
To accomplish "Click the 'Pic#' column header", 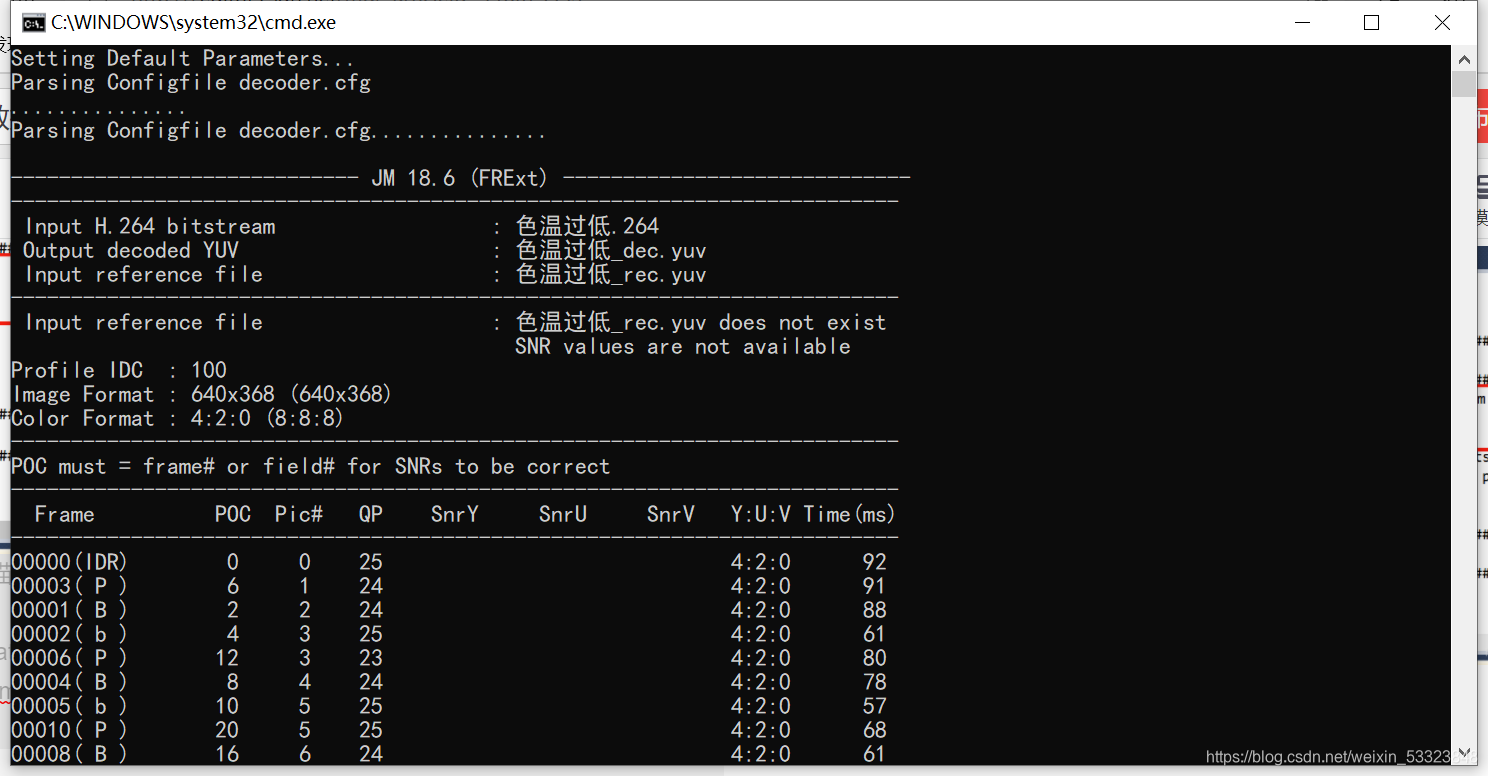I will click(299, 514).
